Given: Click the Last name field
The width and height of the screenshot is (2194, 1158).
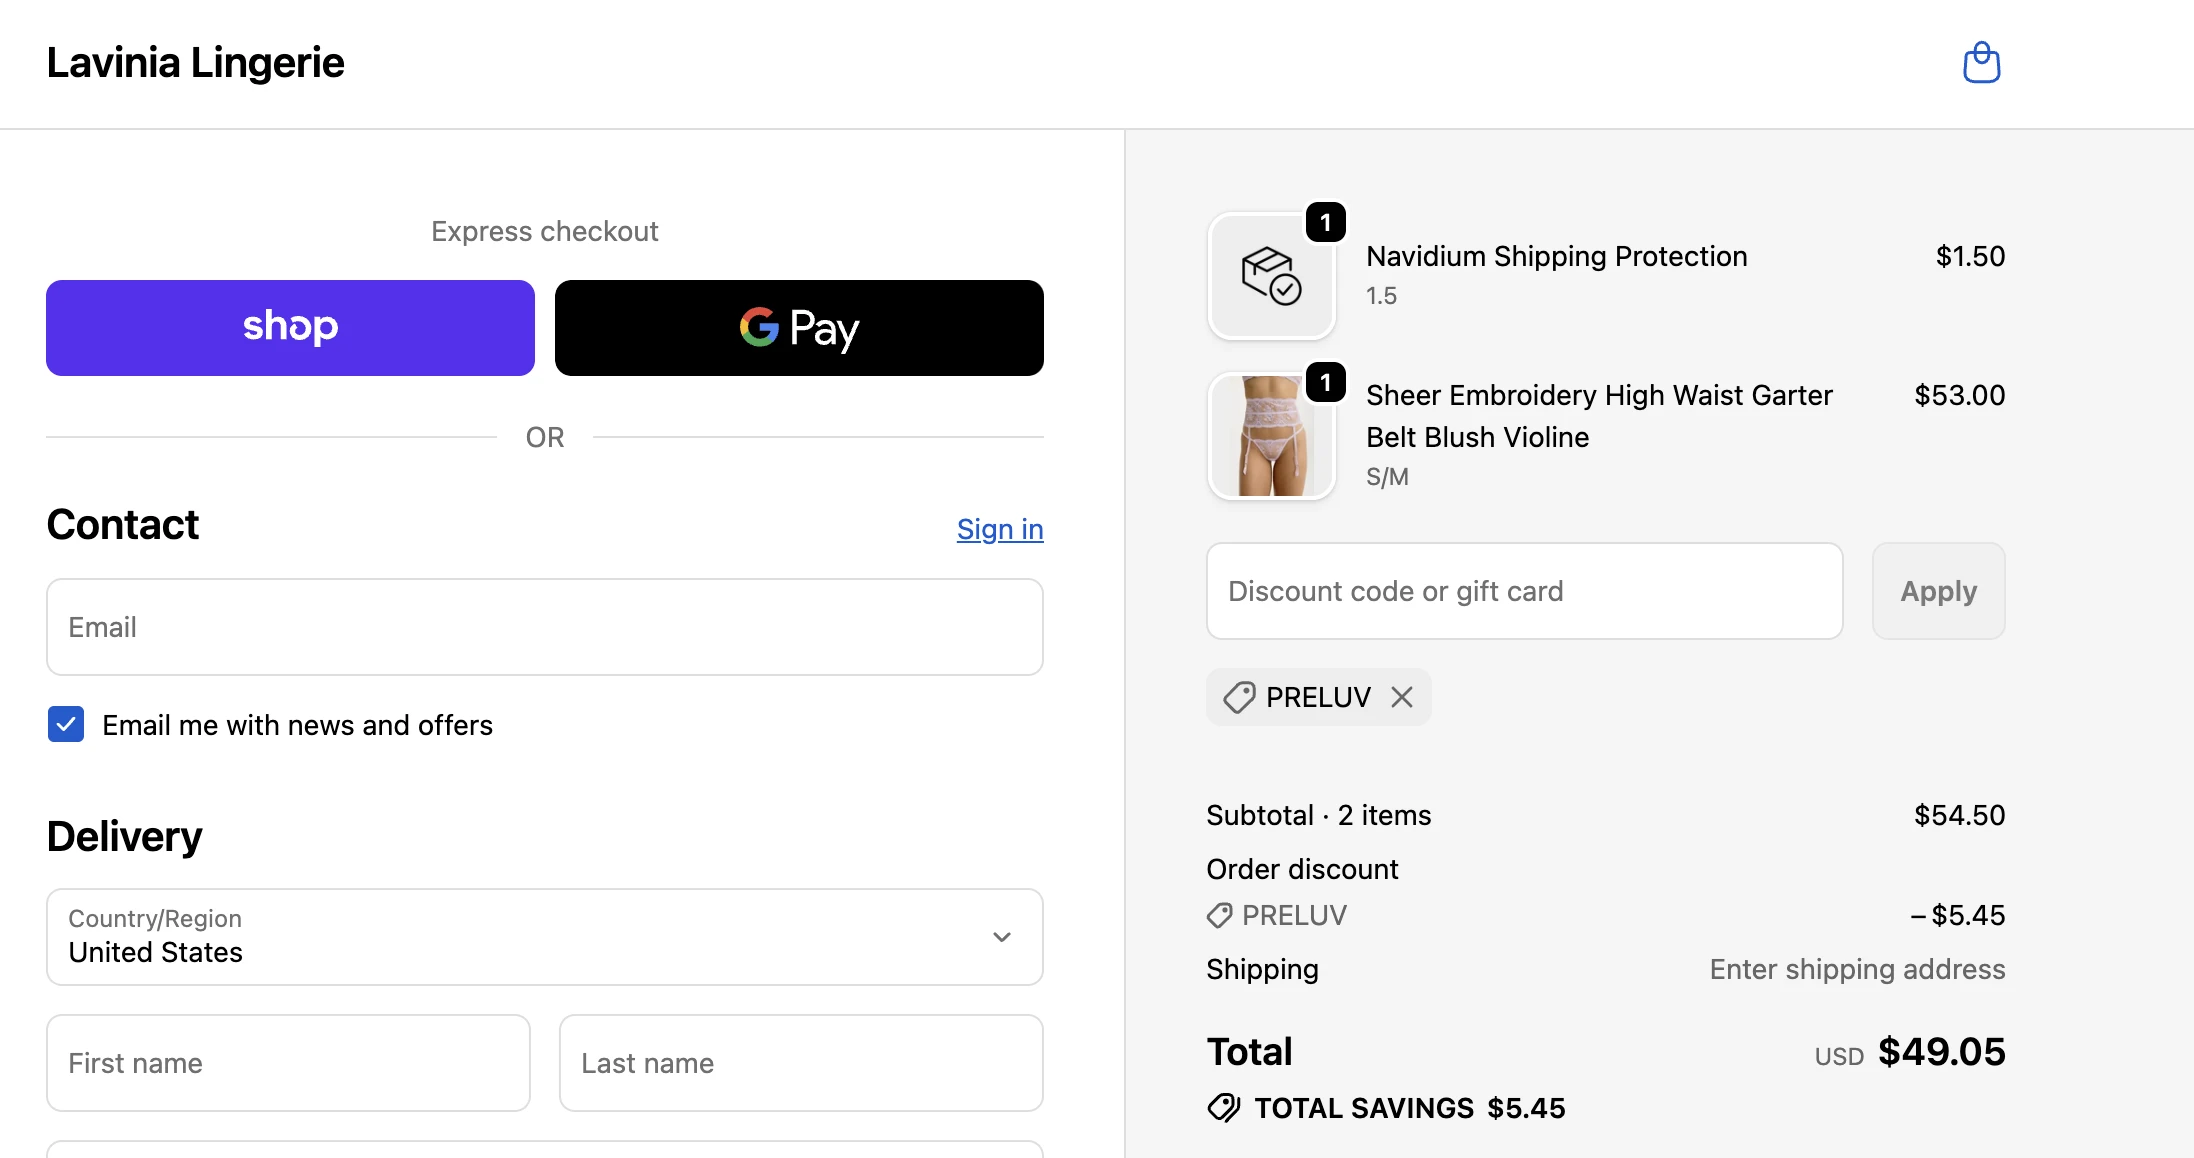Looking at the screenshot, I should click(x=801, y=1063).
